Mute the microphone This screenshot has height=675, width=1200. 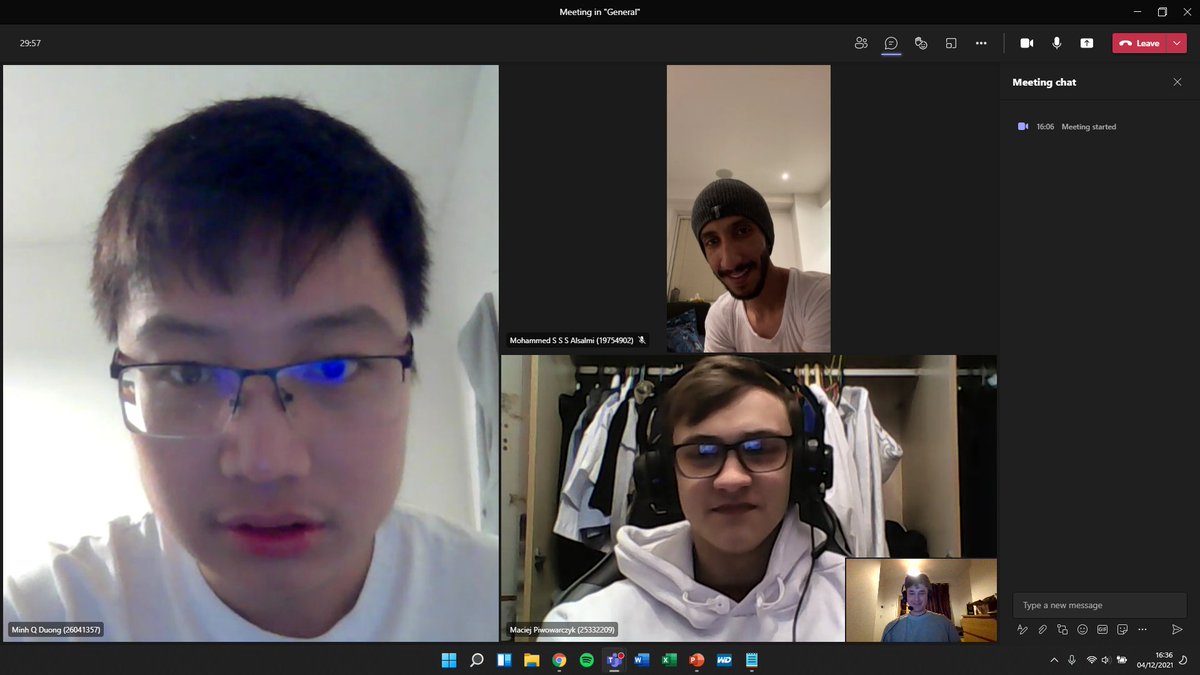pyautogui.click(x=1056, y=43)
